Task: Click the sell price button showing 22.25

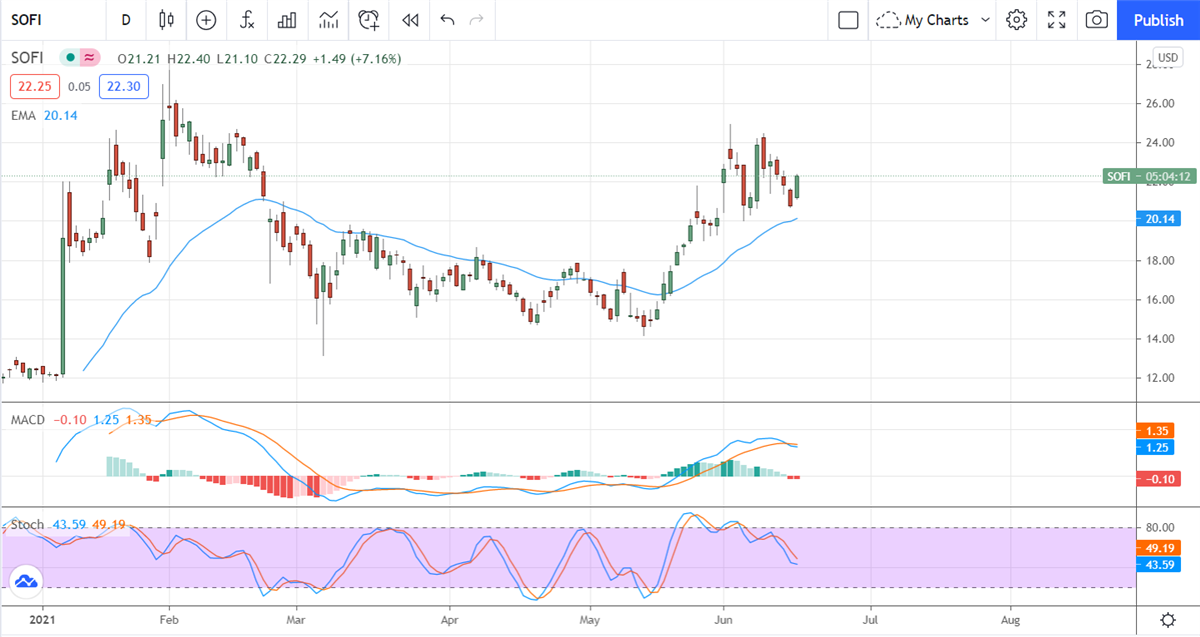Action: point(35,86)
